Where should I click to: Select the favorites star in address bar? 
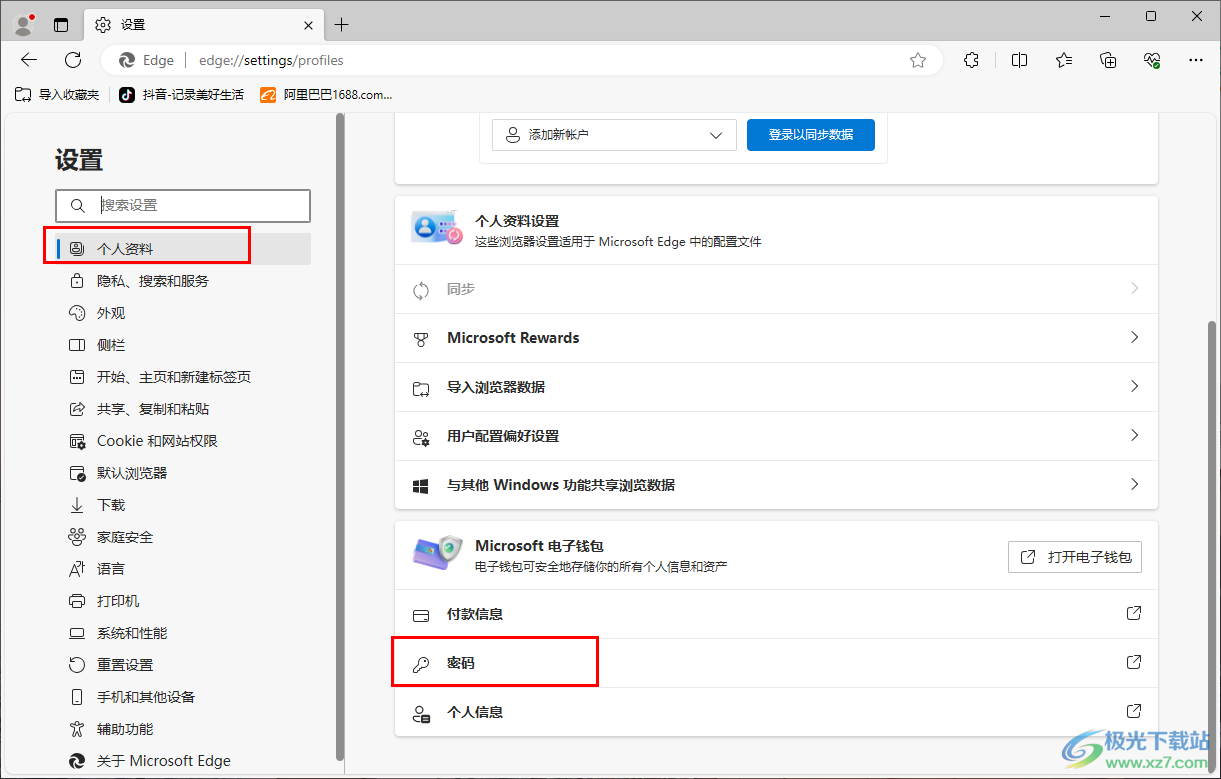pos(917,60)
